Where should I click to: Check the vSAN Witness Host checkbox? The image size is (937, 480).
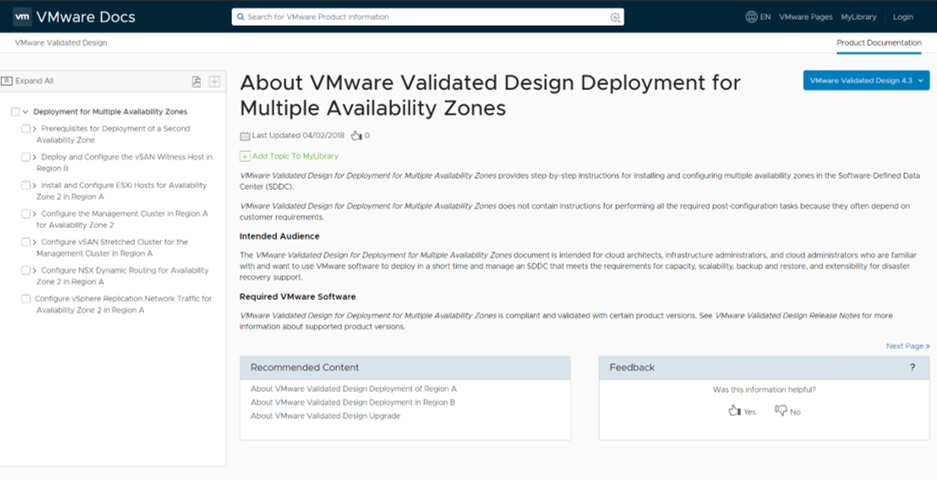[x=26, y=157]
